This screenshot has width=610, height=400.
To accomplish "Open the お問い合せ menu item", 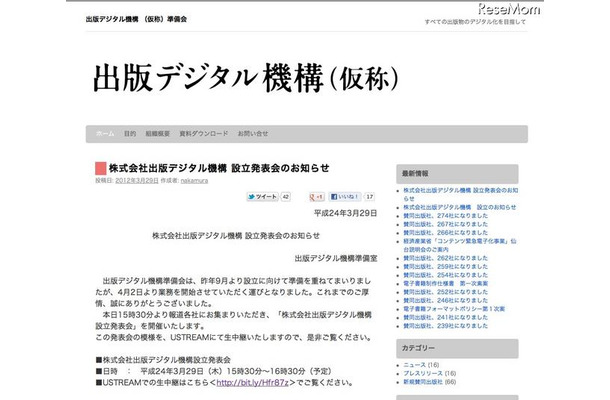I will (x=253, y=133).
